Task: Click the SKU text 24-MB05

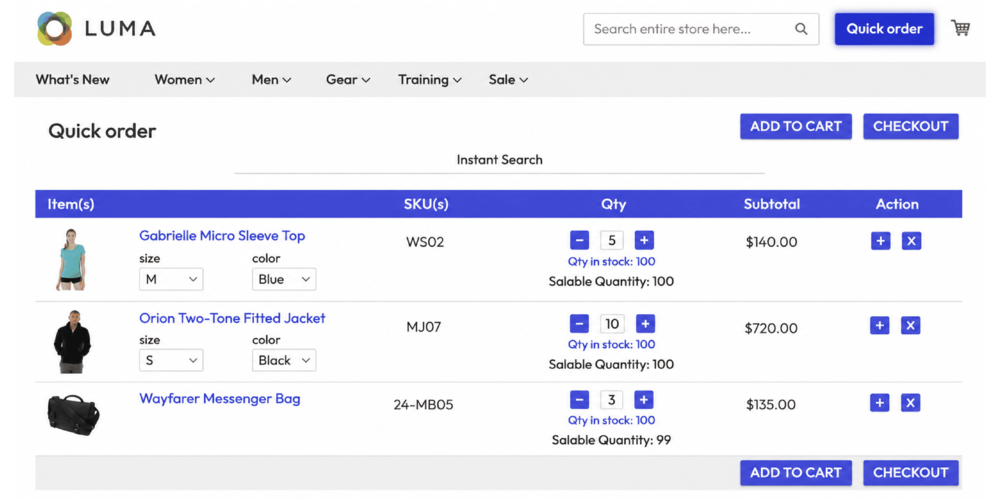Action: click(x=423, y=404)
